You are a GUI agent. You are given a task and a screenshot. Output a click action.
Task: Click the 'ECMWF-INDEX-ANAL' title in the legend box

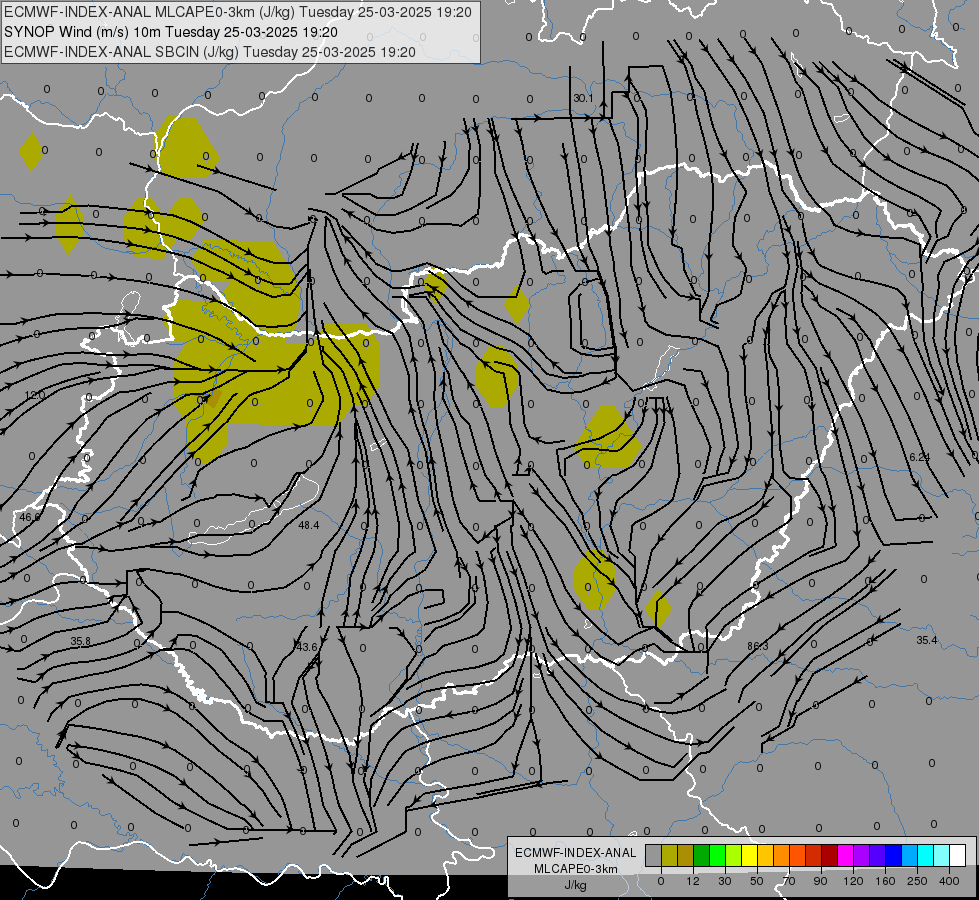(x=576, y=853)
